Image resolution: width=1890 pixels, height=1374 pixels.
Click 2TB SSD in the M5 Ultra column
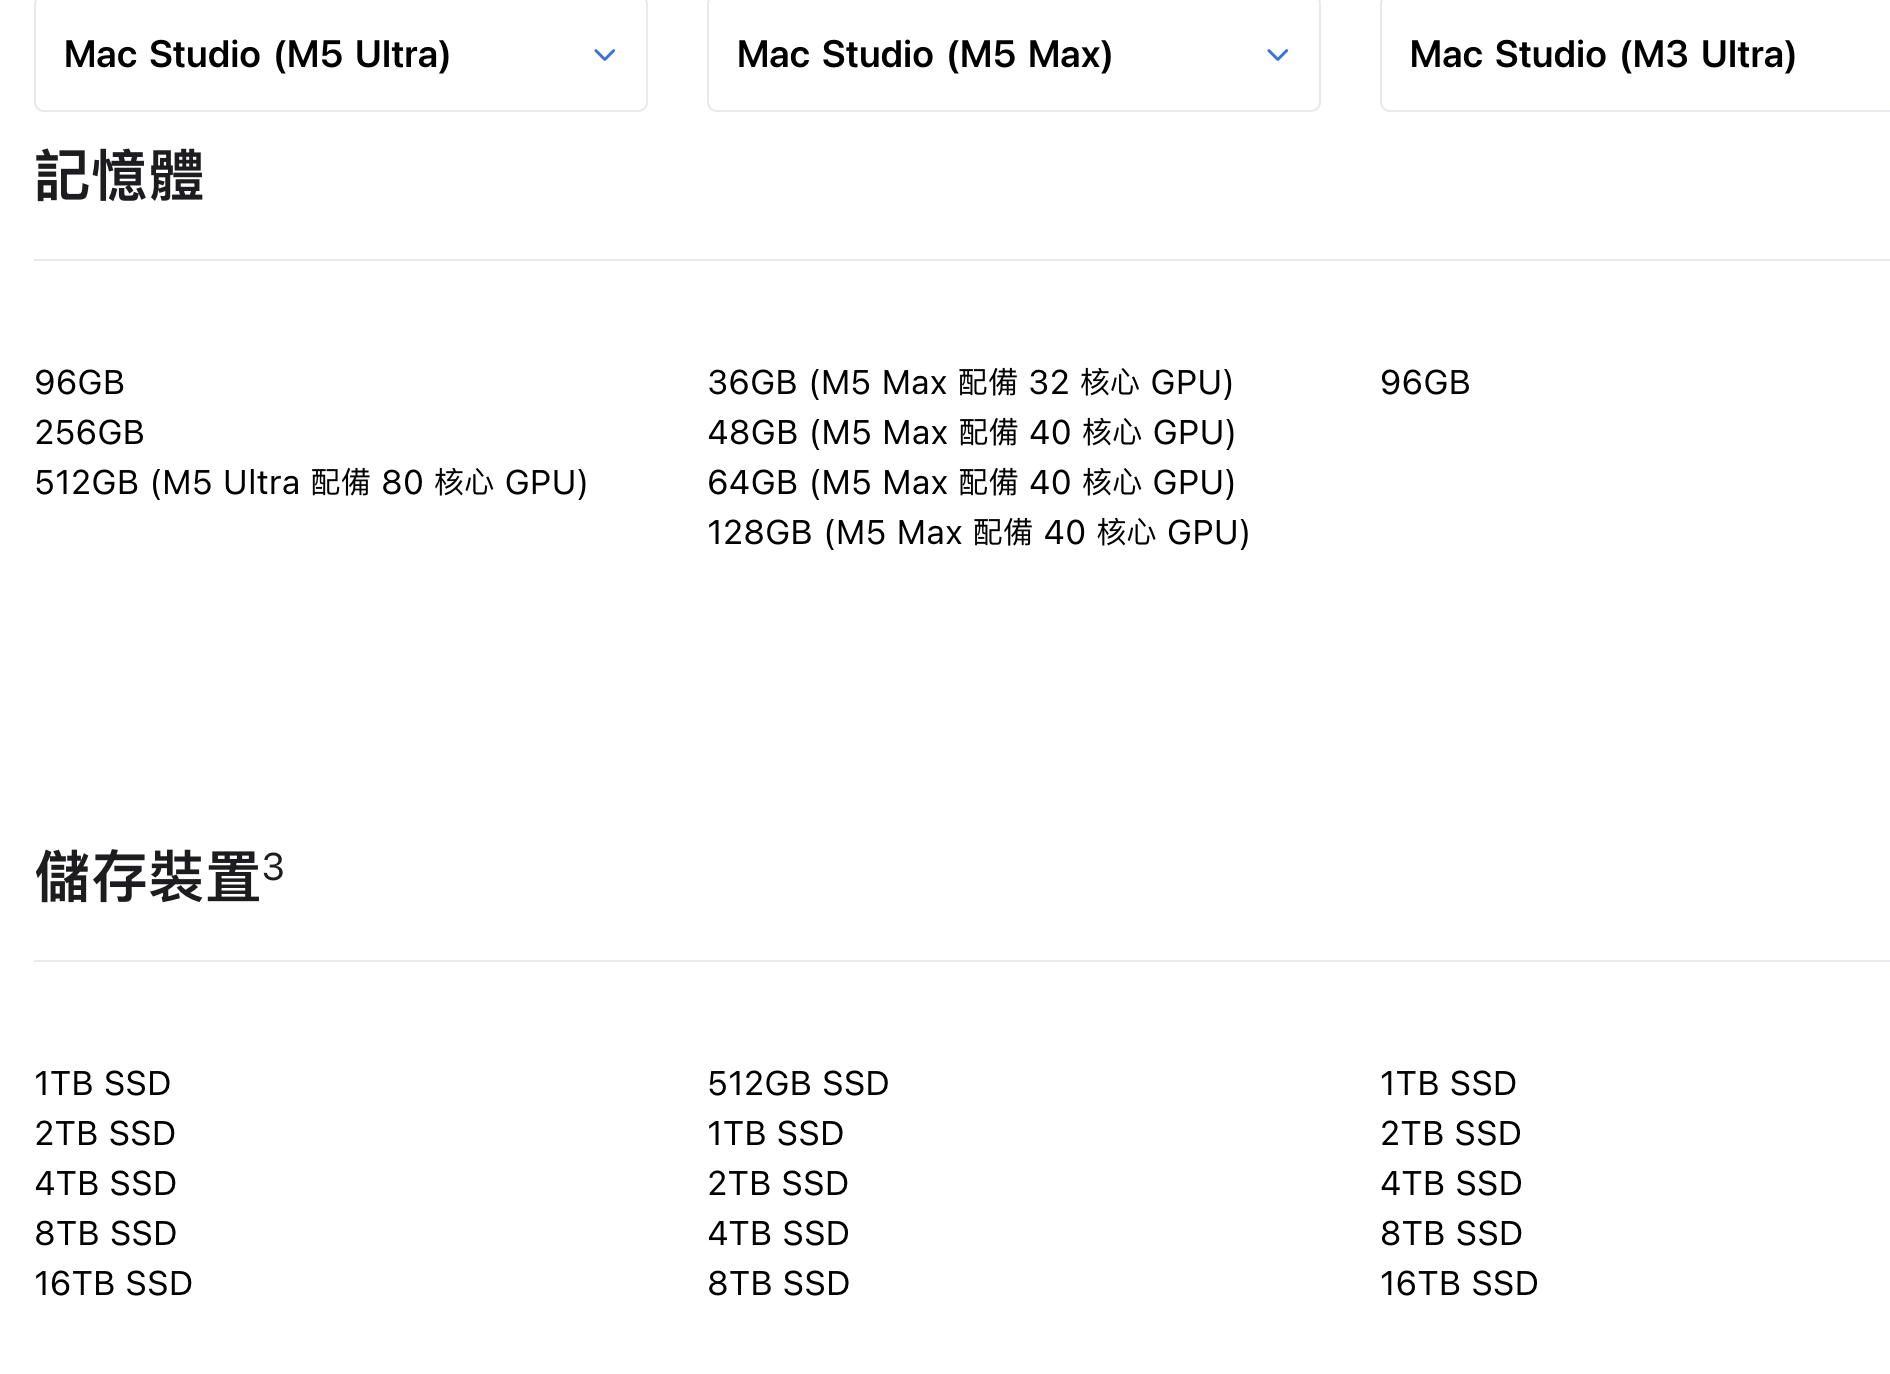click(x=106, y=1133)
